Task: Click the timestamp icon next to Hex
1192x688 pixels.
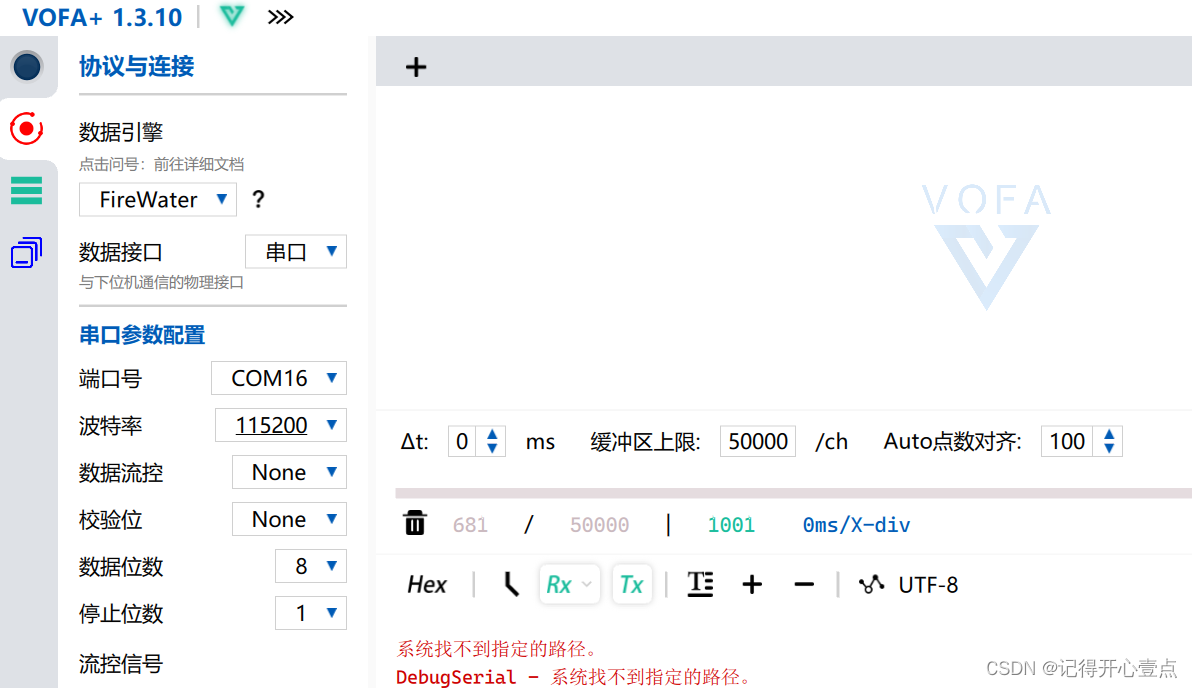Action: [510, 584]
